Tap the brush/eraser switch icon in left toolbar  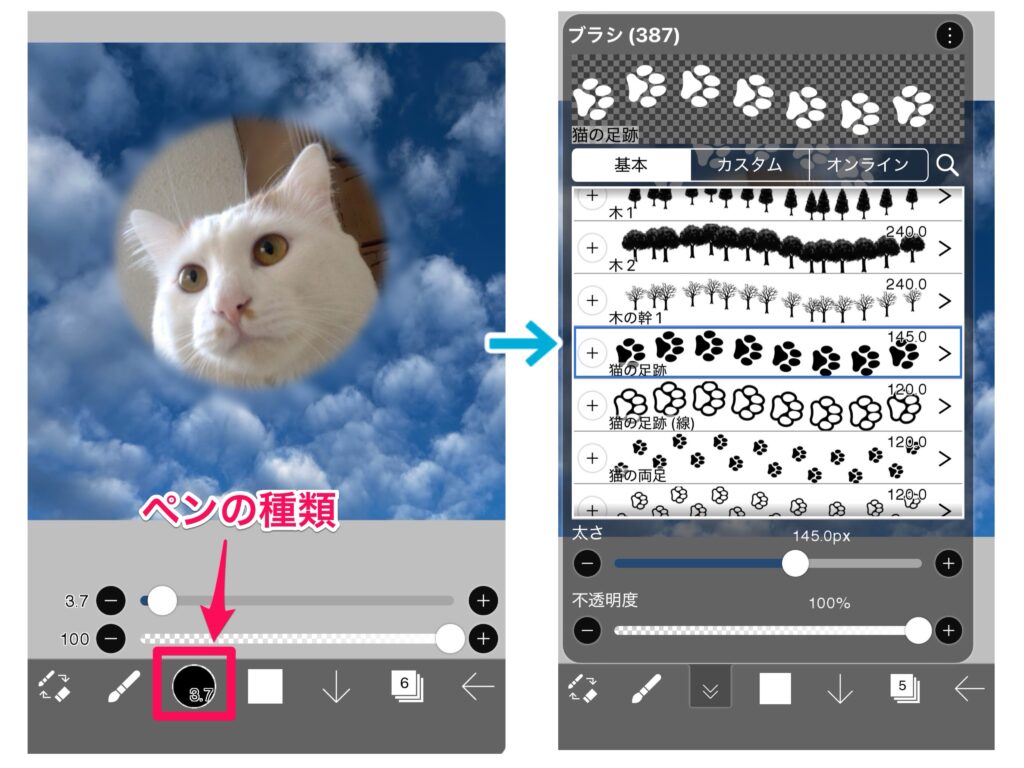pyautogui.click(x=53, y=687)
